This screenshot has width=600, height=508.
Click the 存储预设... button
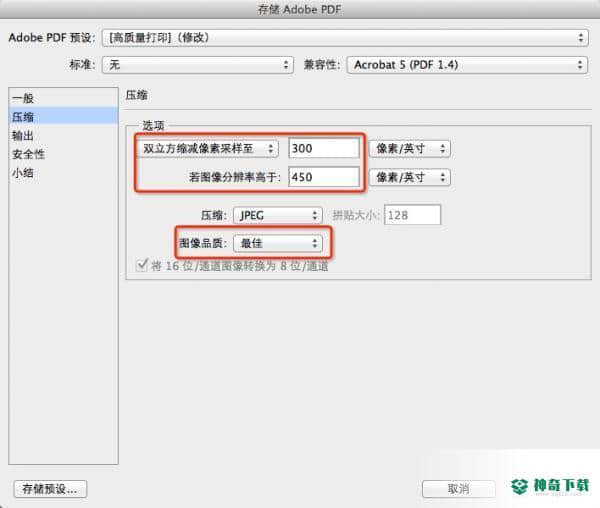[x=50, y=489]
